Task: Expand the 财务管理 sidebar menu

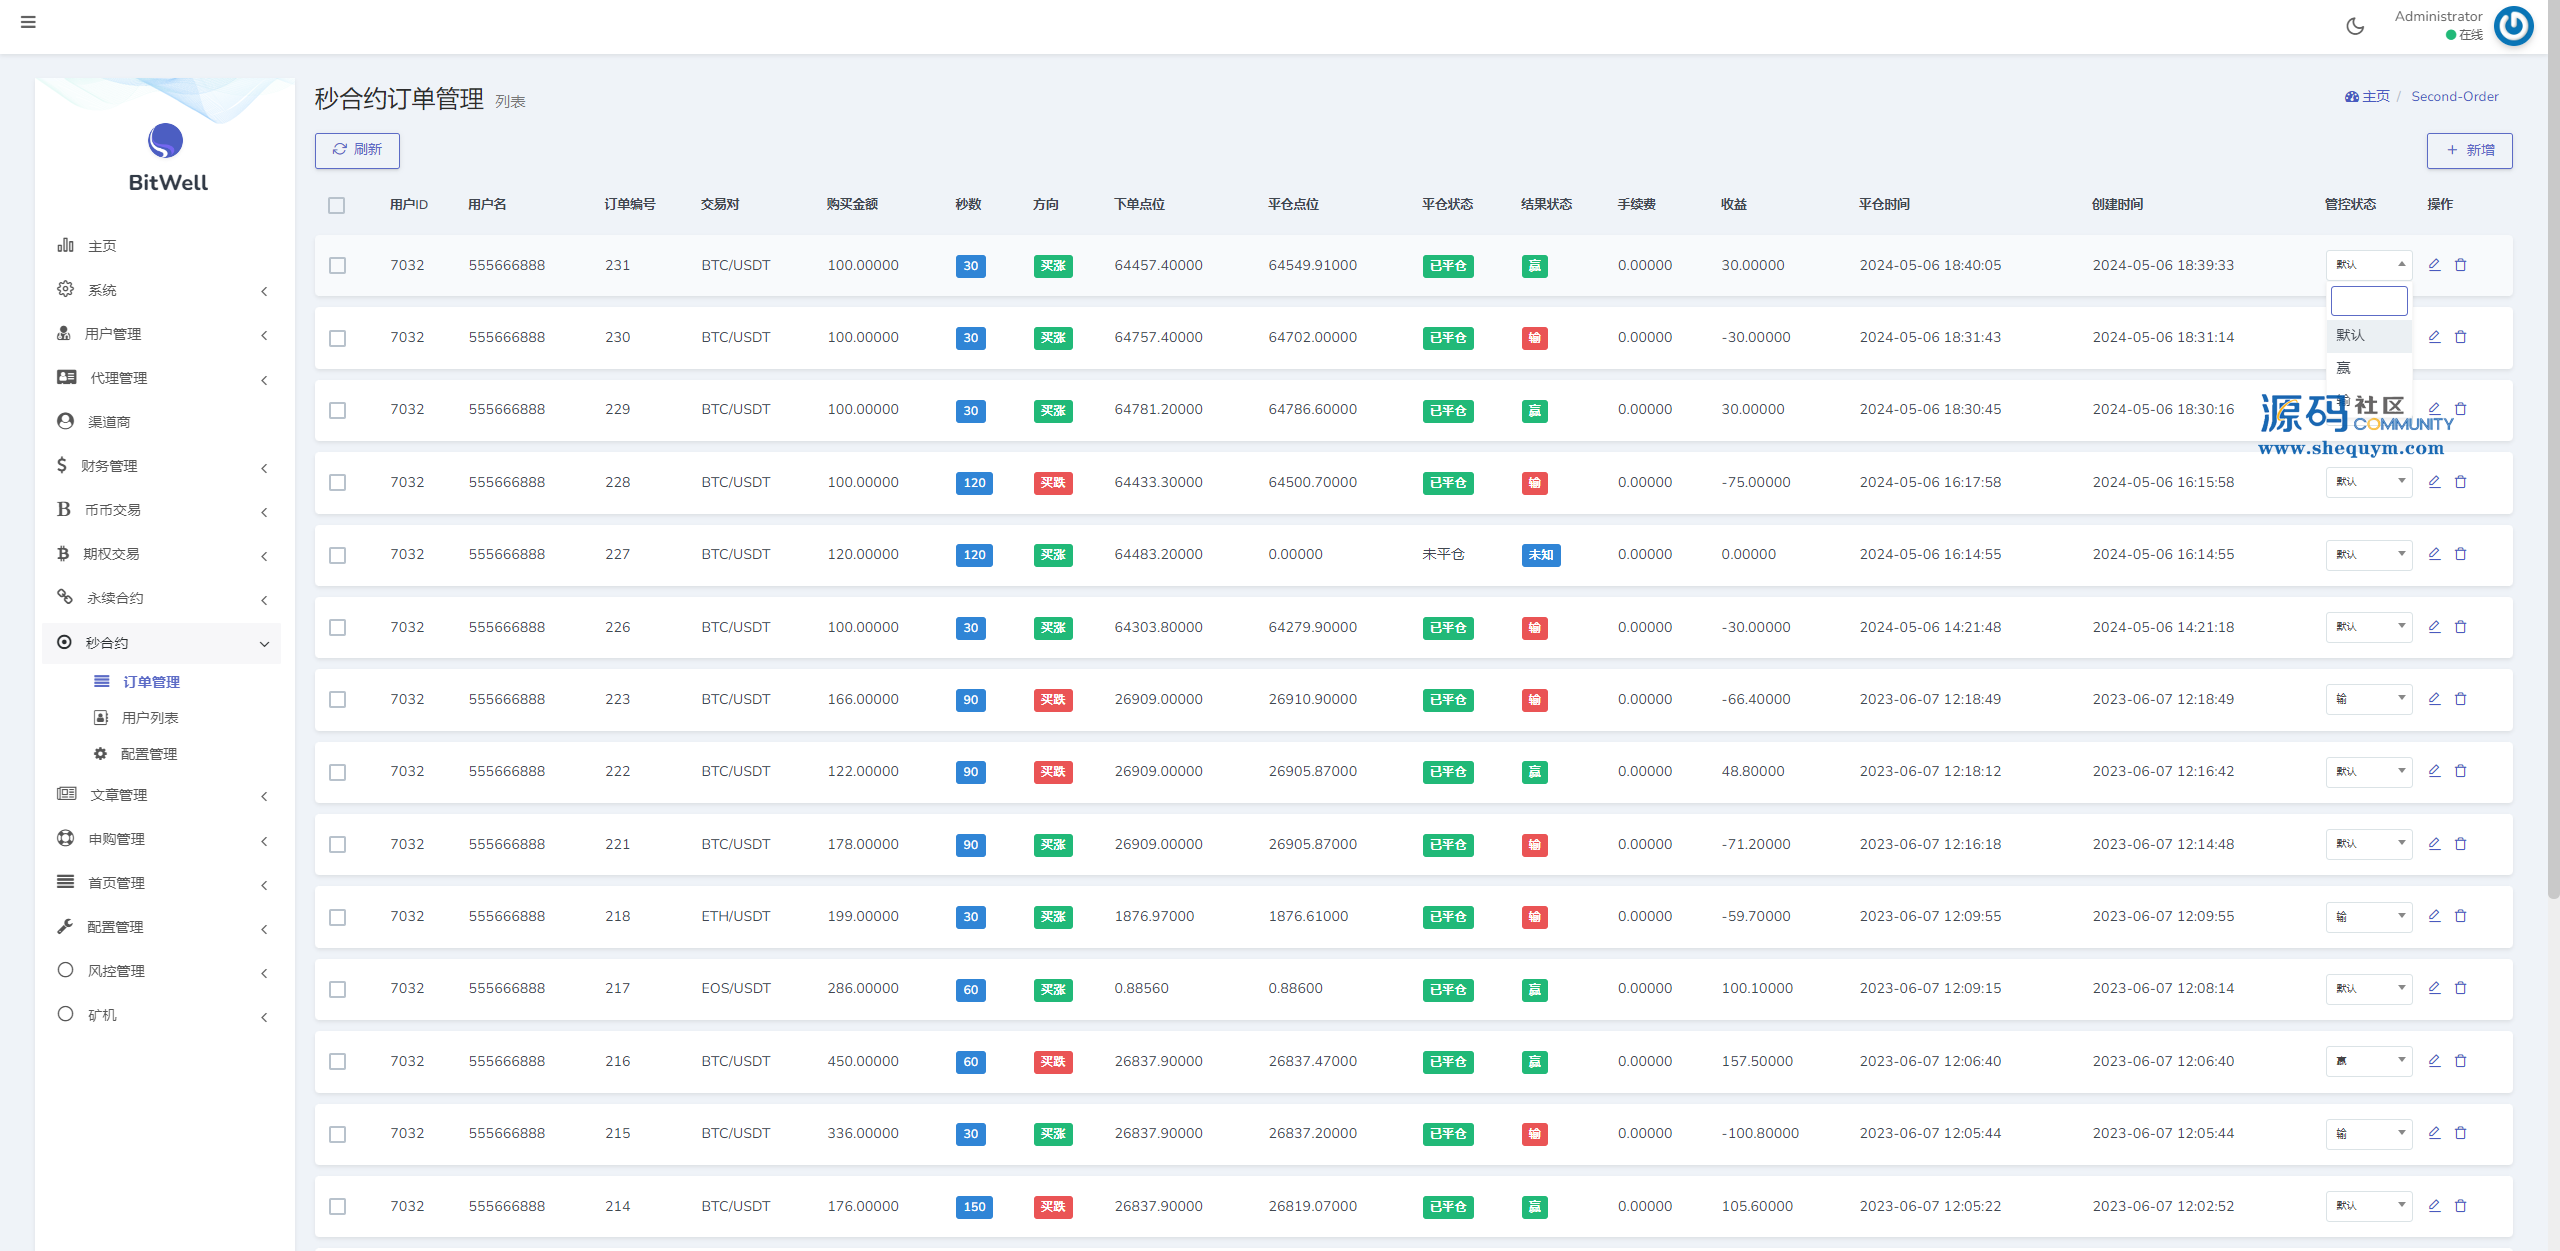Action: [x=162, y=466]
